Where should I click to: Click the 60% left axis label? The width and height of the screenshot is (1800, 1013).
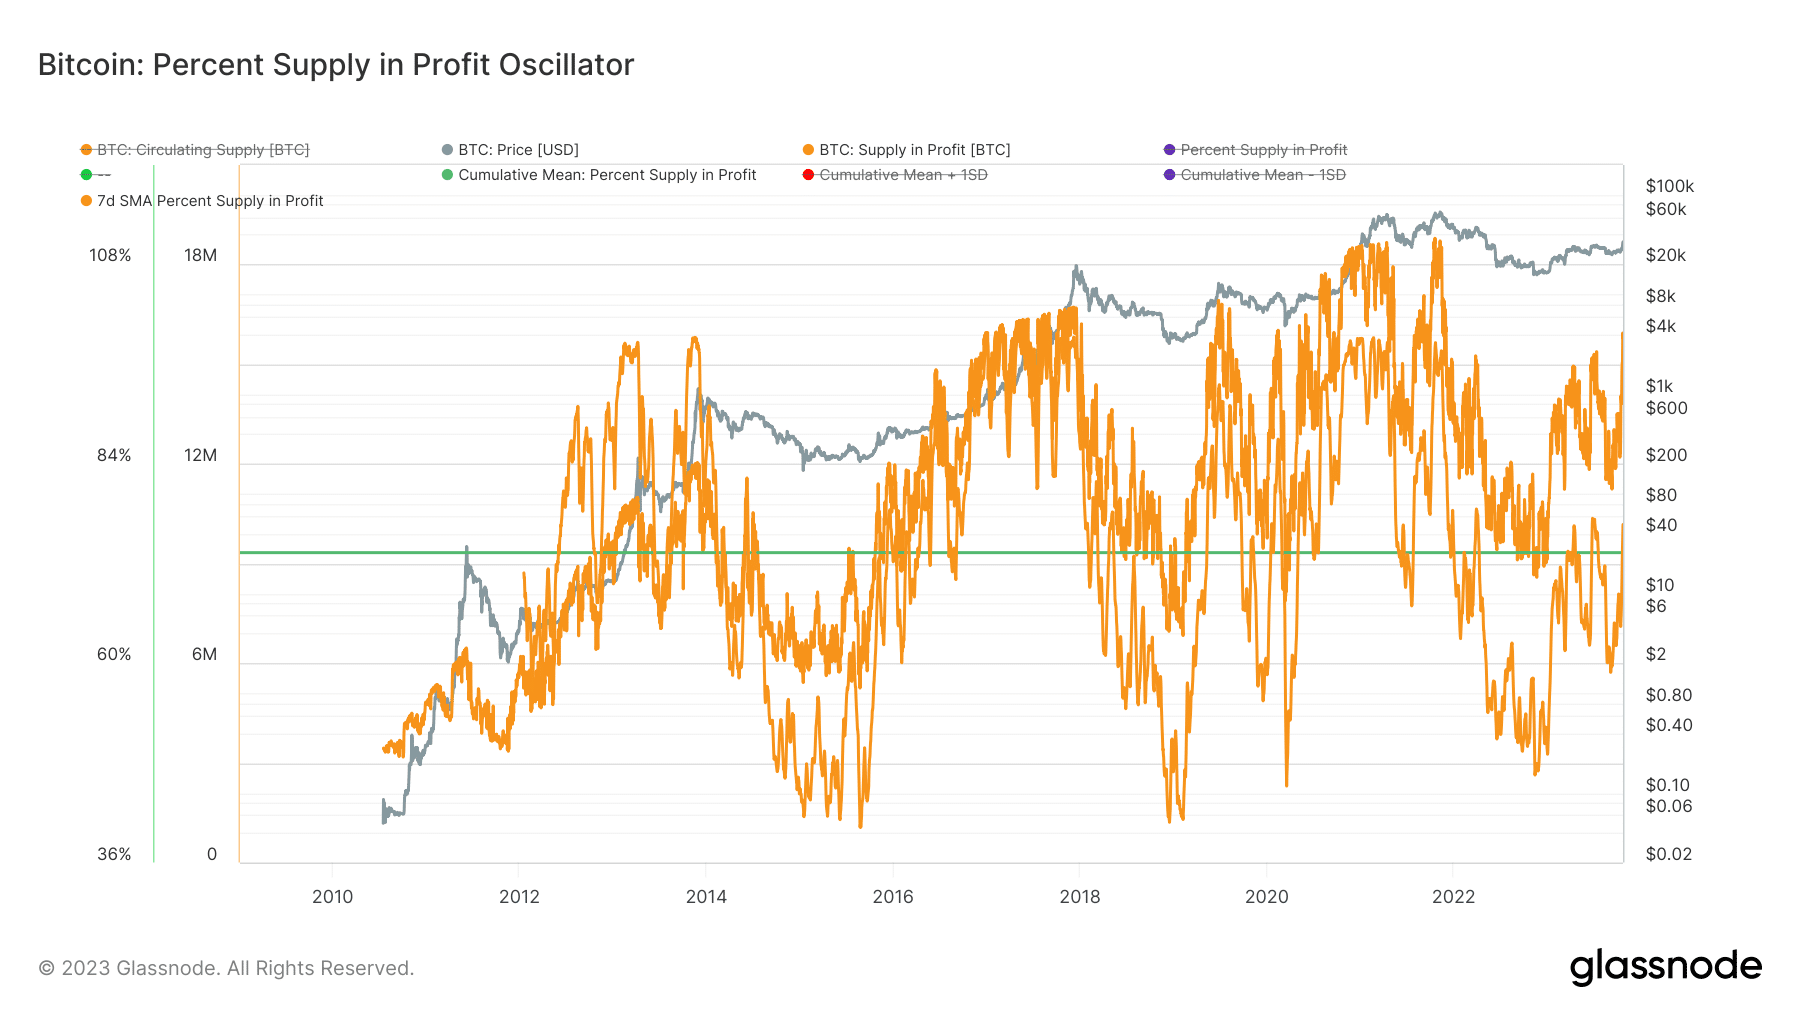click(114, 655)
